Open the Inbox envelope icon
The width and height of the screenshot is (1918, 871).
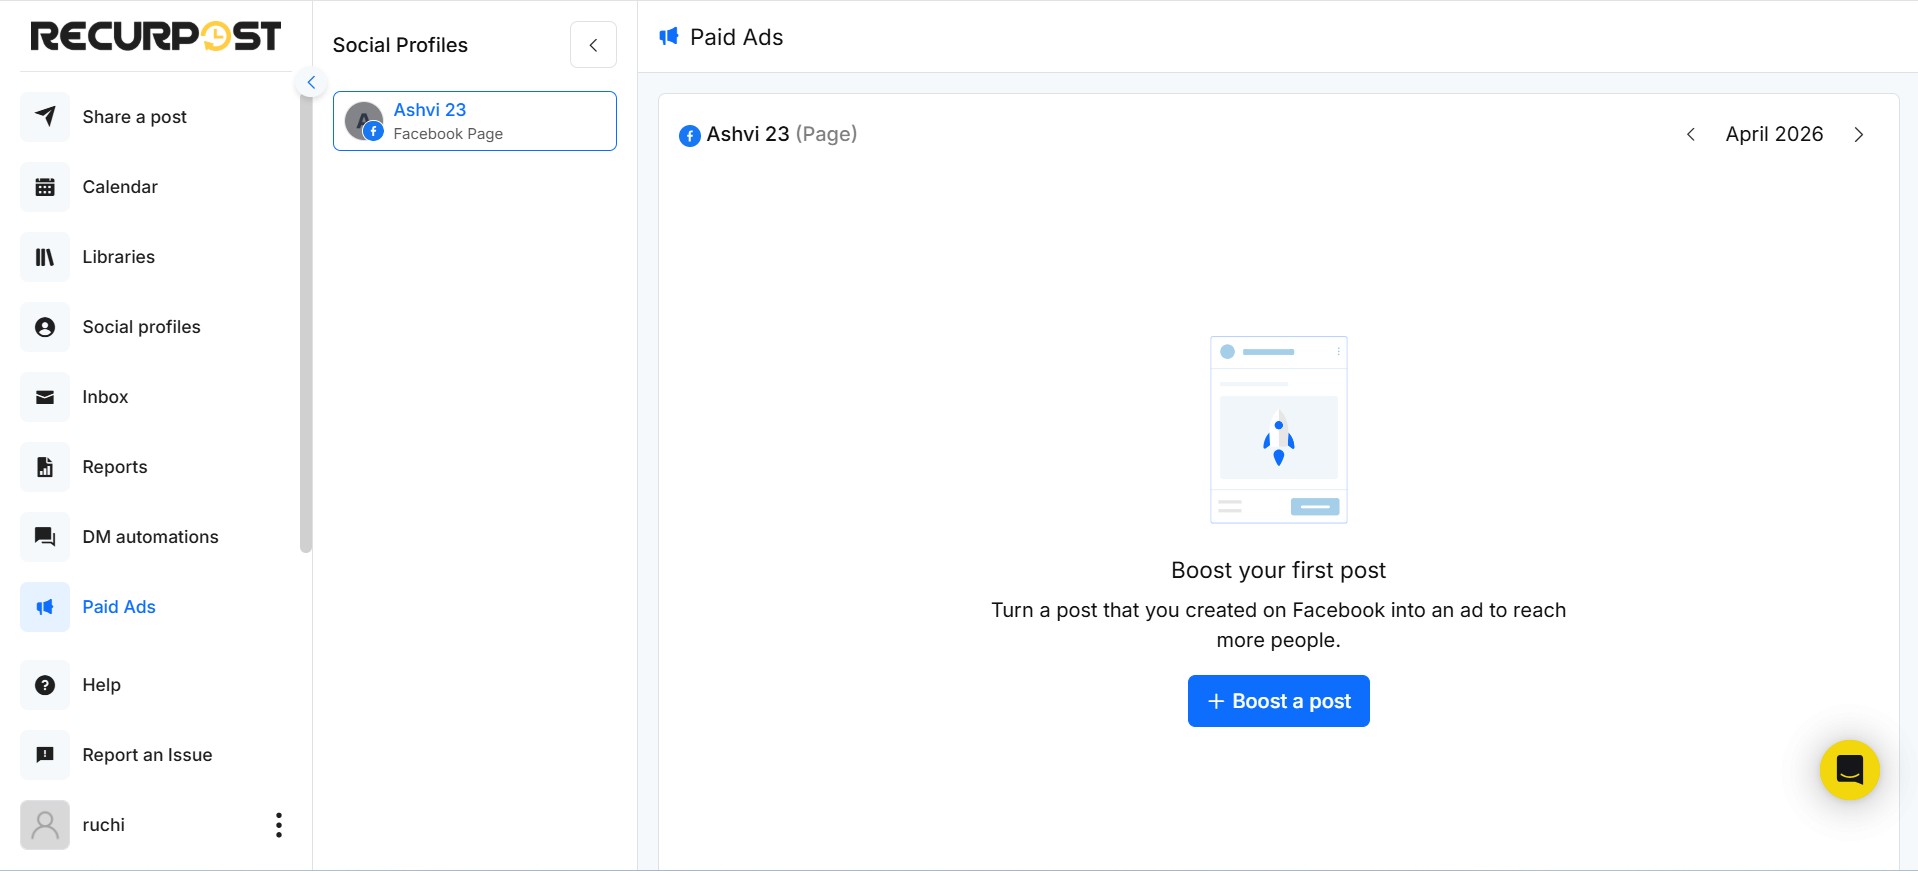click(45, 397)
